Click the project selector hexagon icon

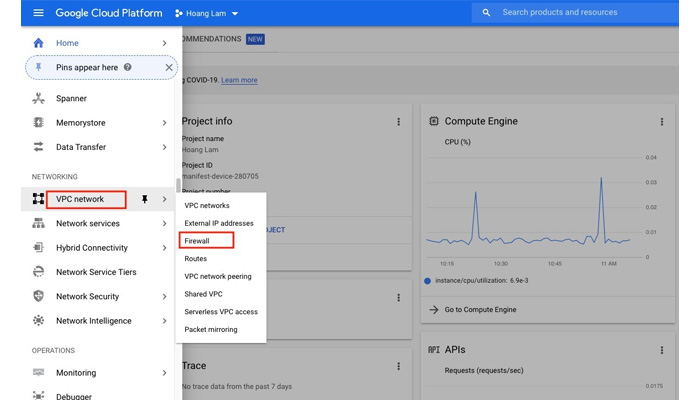click(x=179, y=13)
